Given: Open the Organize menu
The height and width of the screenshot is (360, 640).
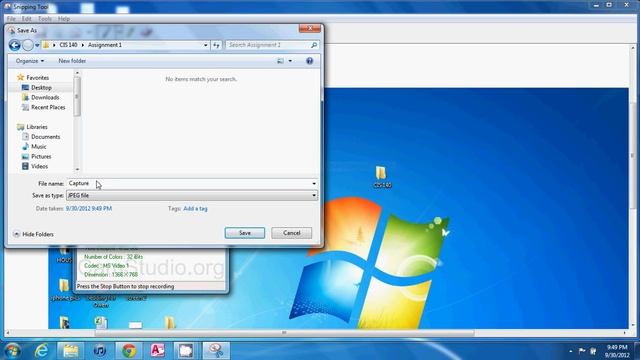Looking at the screenshot, I should tap(30, 61).
